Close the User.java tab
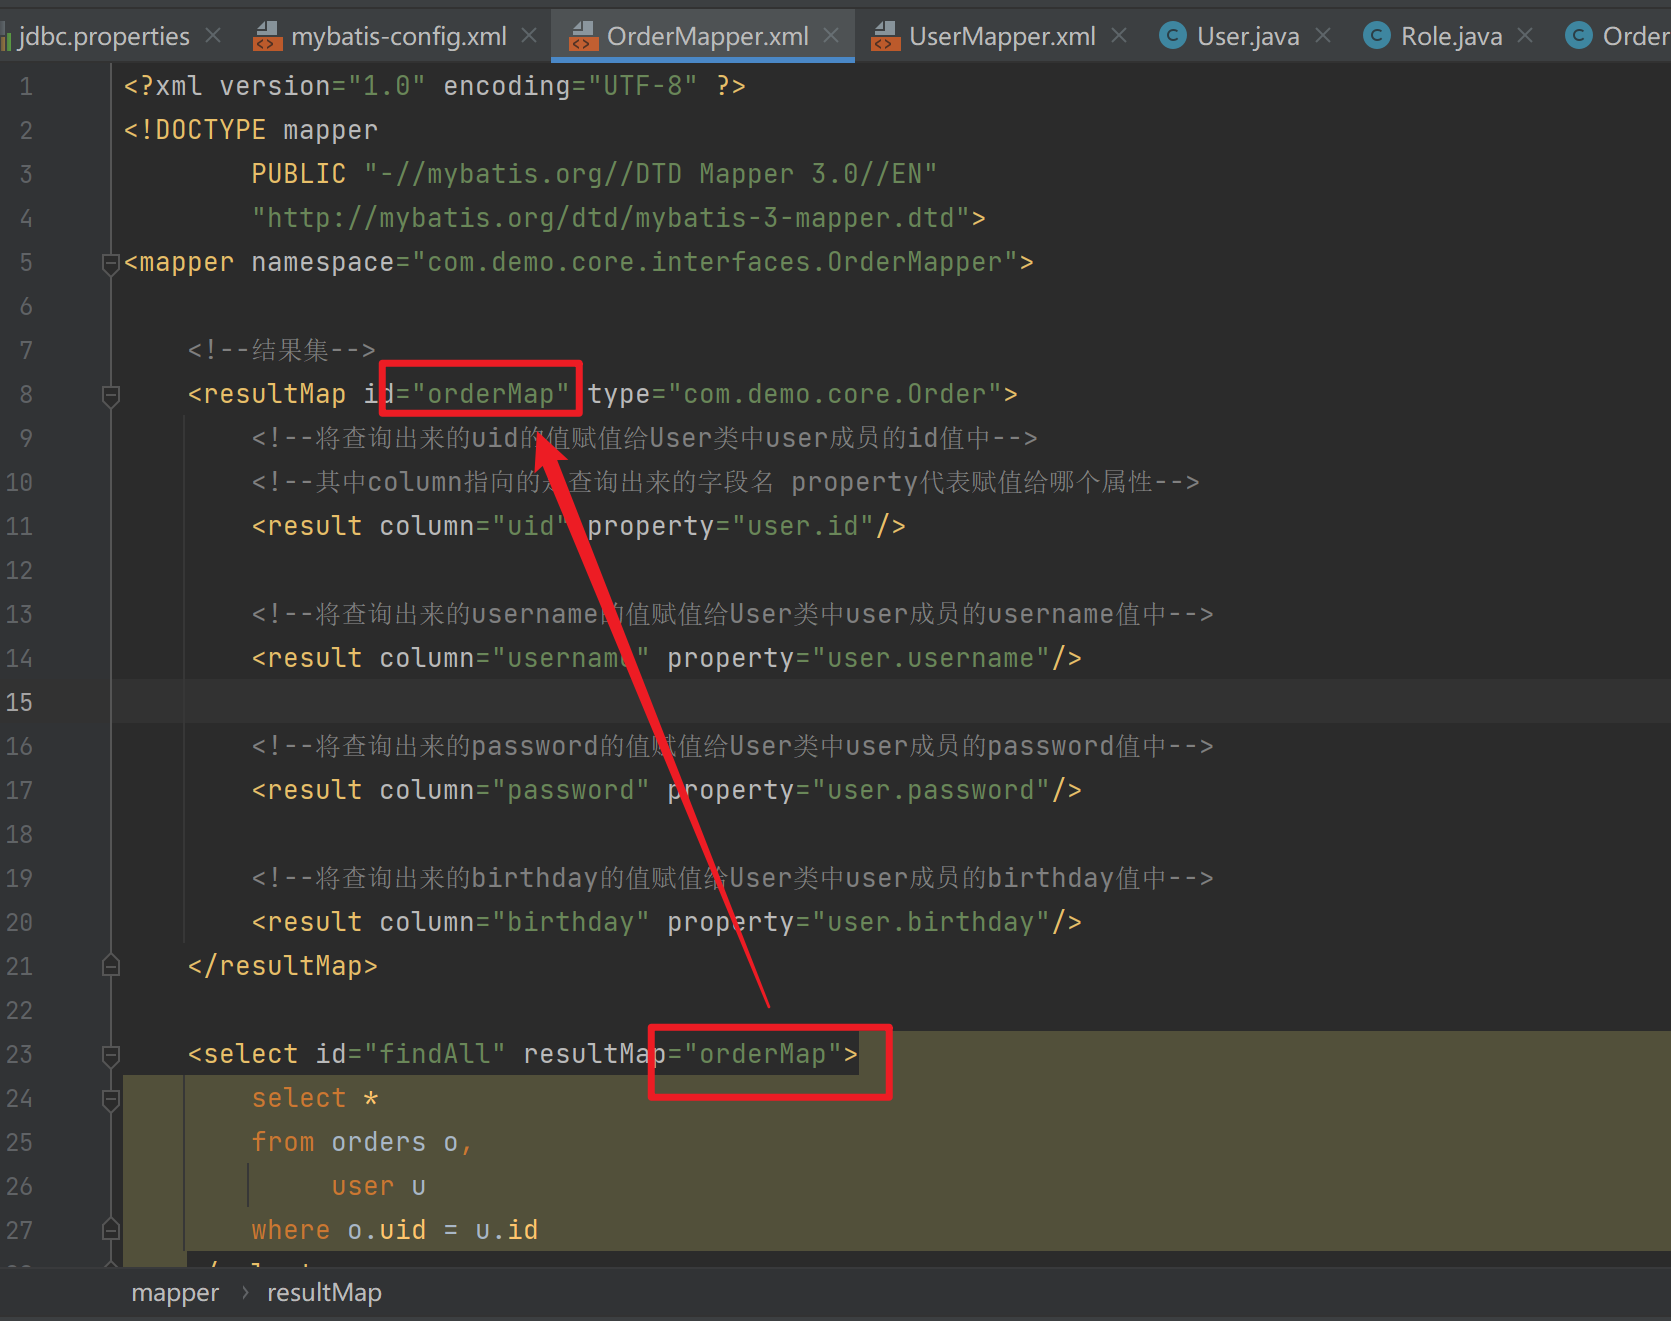Image resolution: width=1671 pixels, height=1321 pixels. 1323,36
